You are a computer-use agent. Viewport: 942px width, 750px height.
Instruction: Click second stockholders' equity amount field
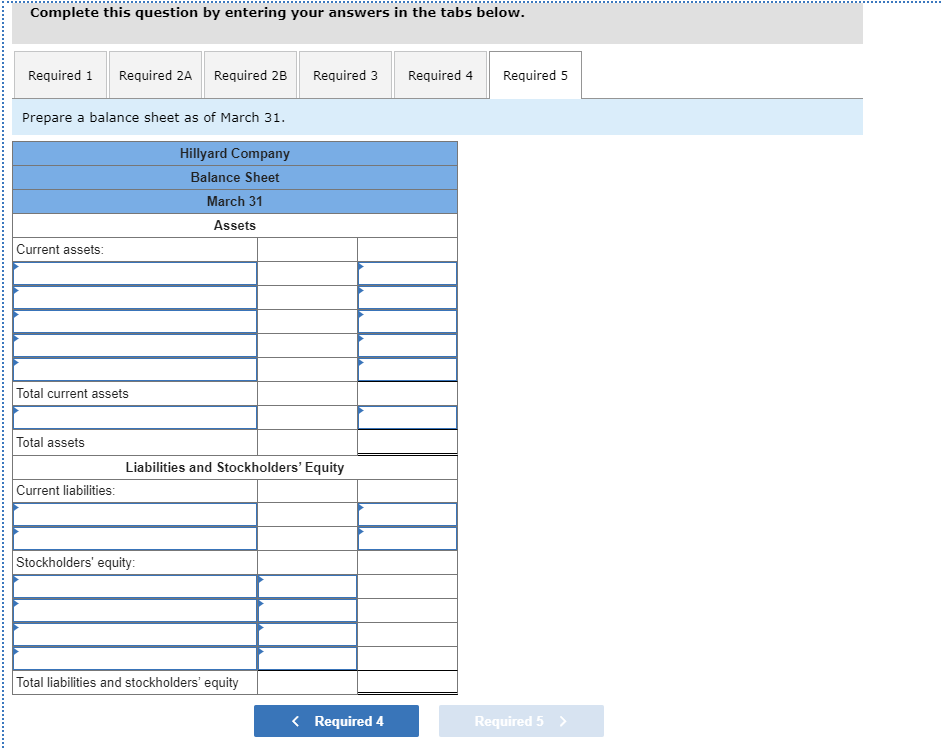coord(308,611)
